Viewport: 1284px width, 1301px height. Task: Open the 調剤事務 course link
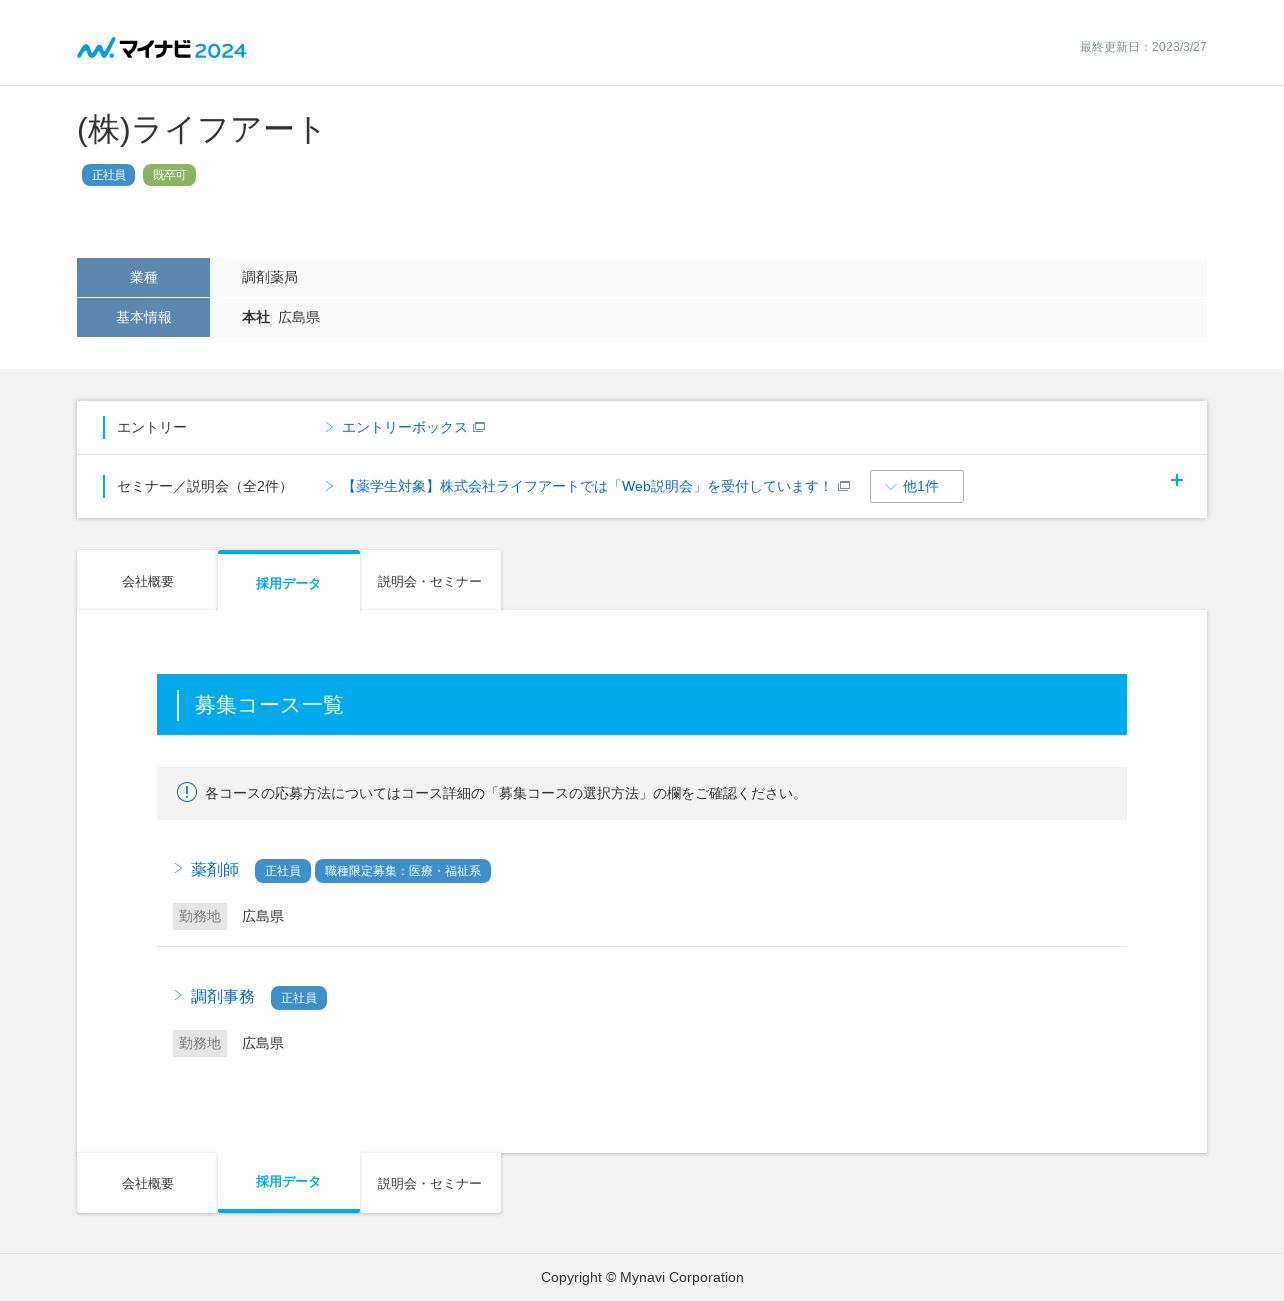coord(223,997)
